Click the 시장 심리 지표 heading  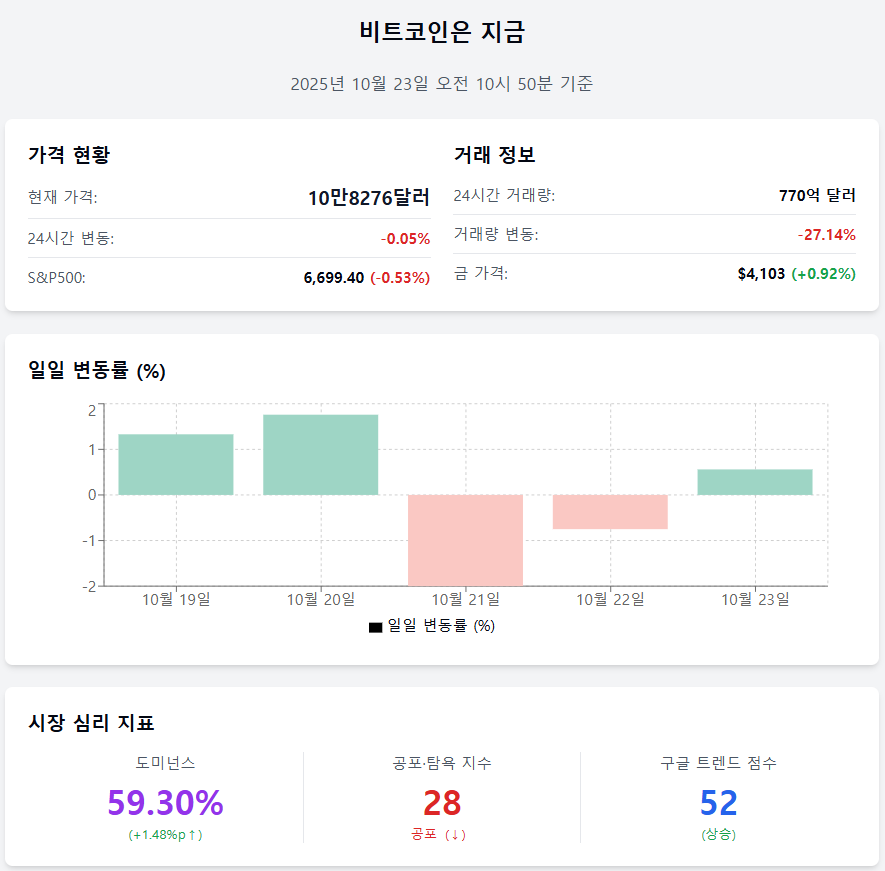point(91,723)
